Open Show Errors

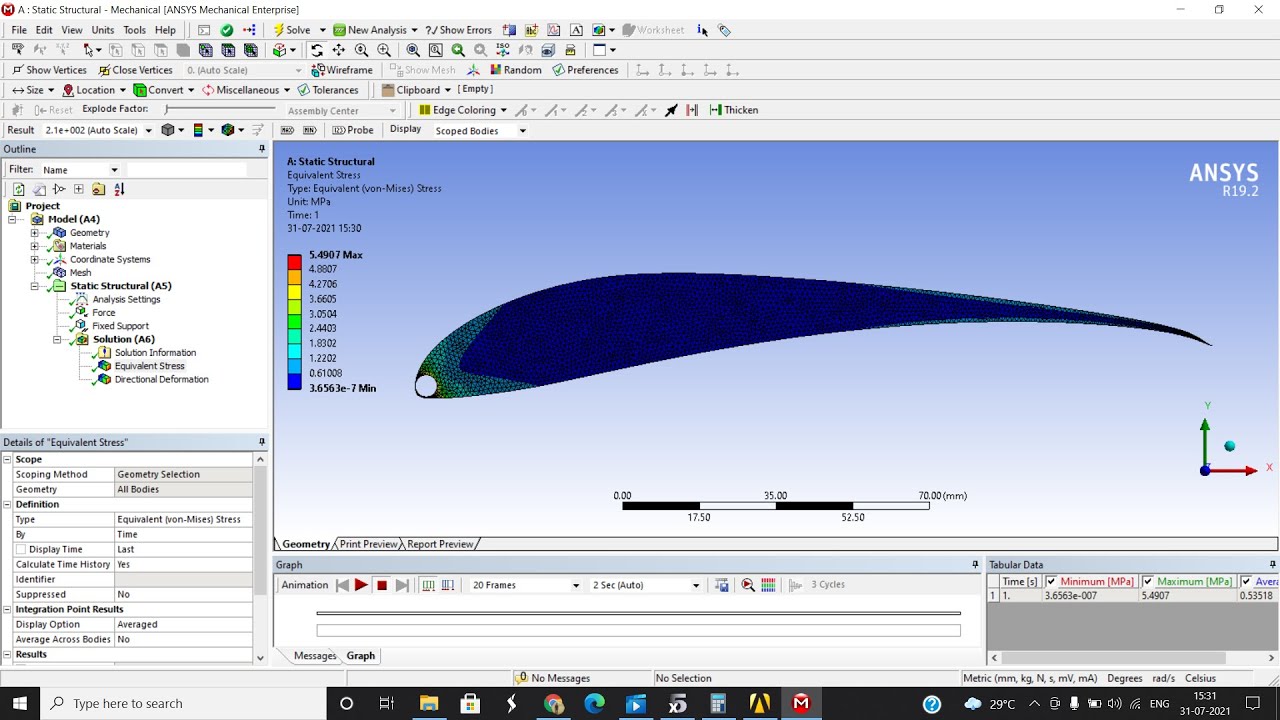coord(457,30)
